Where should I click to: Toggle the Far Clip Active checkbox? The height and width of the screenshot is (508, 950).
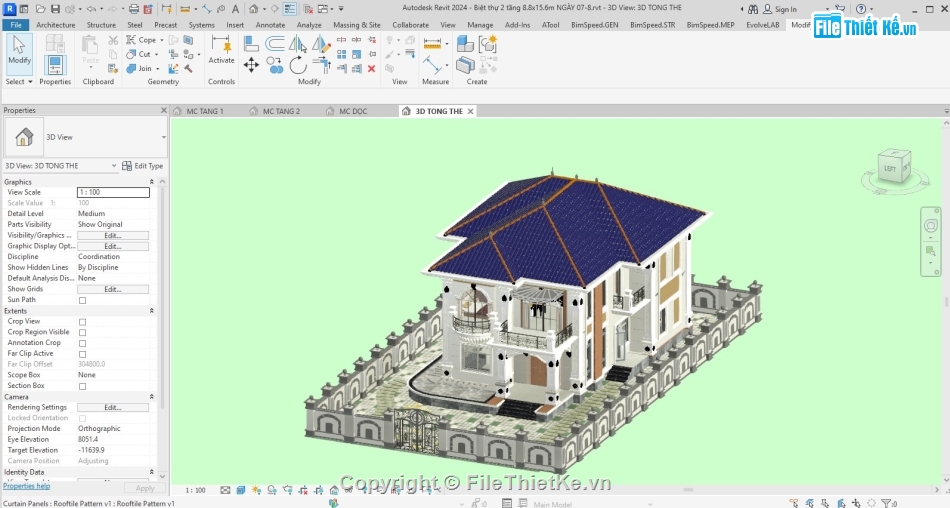coord(82,354)
